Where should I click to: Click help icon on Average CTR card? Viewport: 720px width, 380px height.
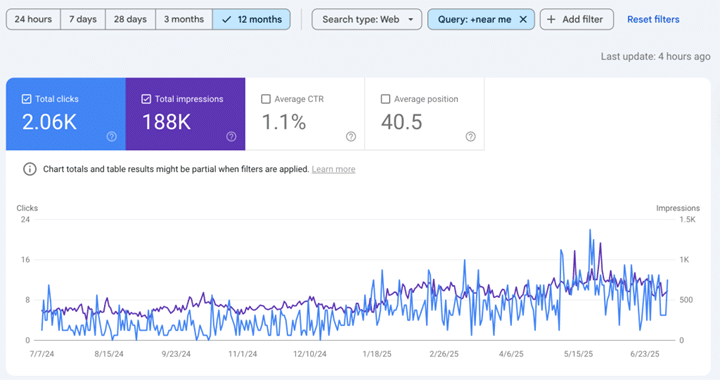tap(351, 136)
